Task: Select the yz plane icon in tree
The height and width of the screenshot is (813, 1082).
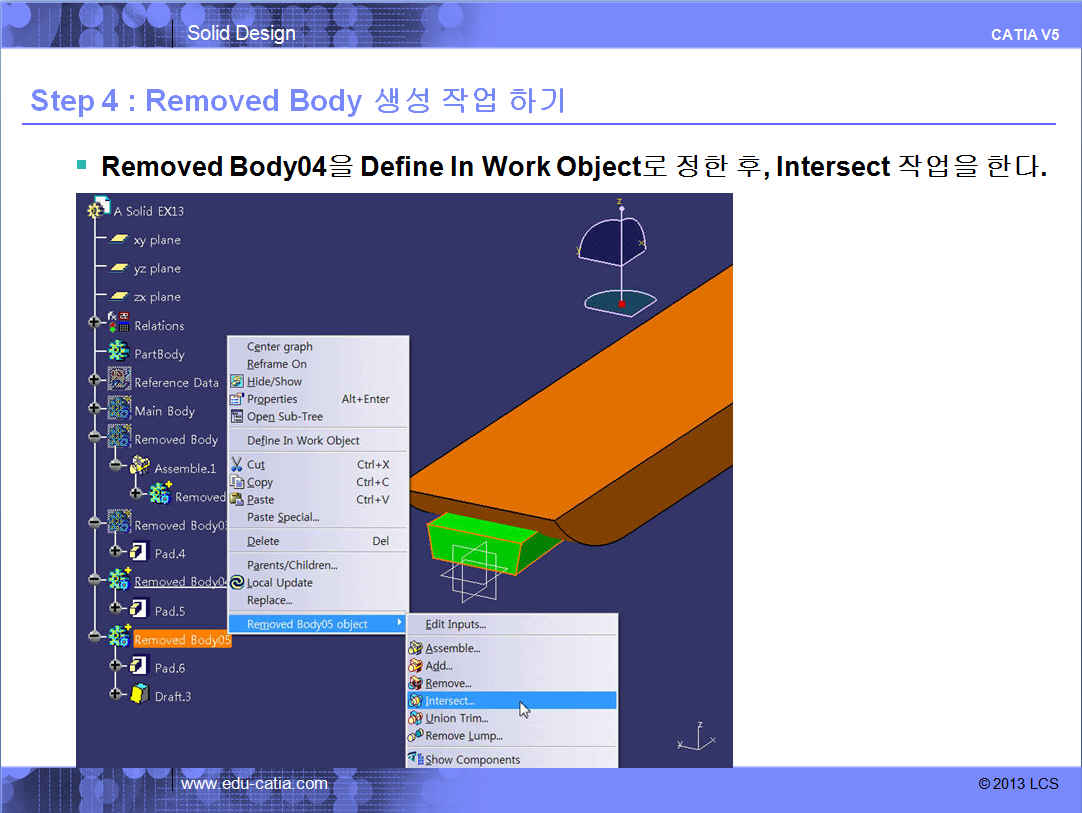Action: [119, 267]
